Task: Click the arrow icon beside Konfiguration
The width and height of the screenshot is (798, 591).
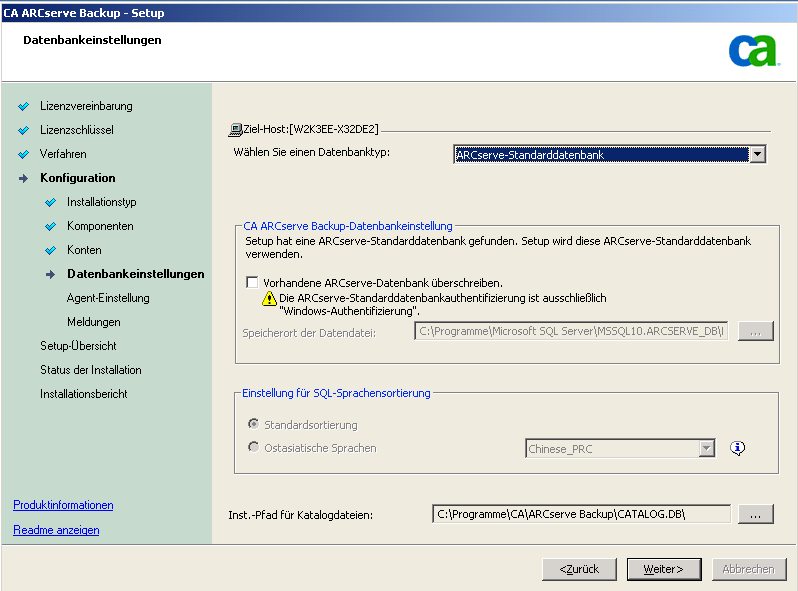Action: pyautogui.click(x=23, y=178)
